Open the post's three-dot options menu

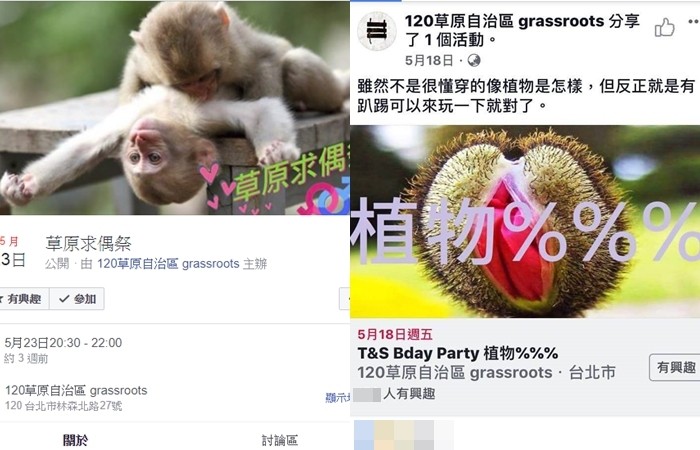(693, 21)
